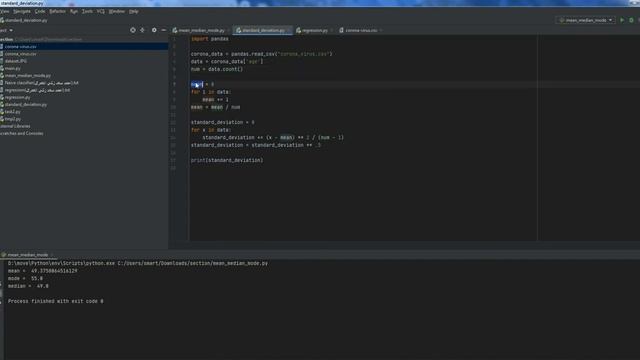Close the corona-virus.csv editor tab
This screenshot has height=360, width=640.
[381, 30]
